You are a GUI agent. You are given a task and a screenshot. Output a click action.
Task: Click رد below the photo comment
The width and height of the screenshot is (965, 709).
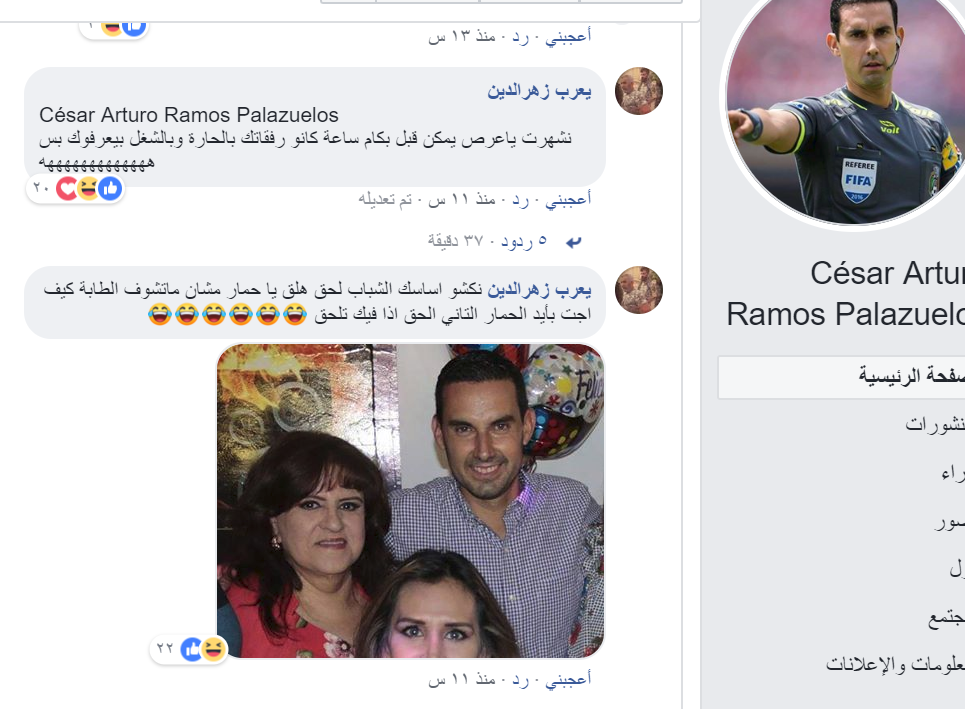point(521,679)
